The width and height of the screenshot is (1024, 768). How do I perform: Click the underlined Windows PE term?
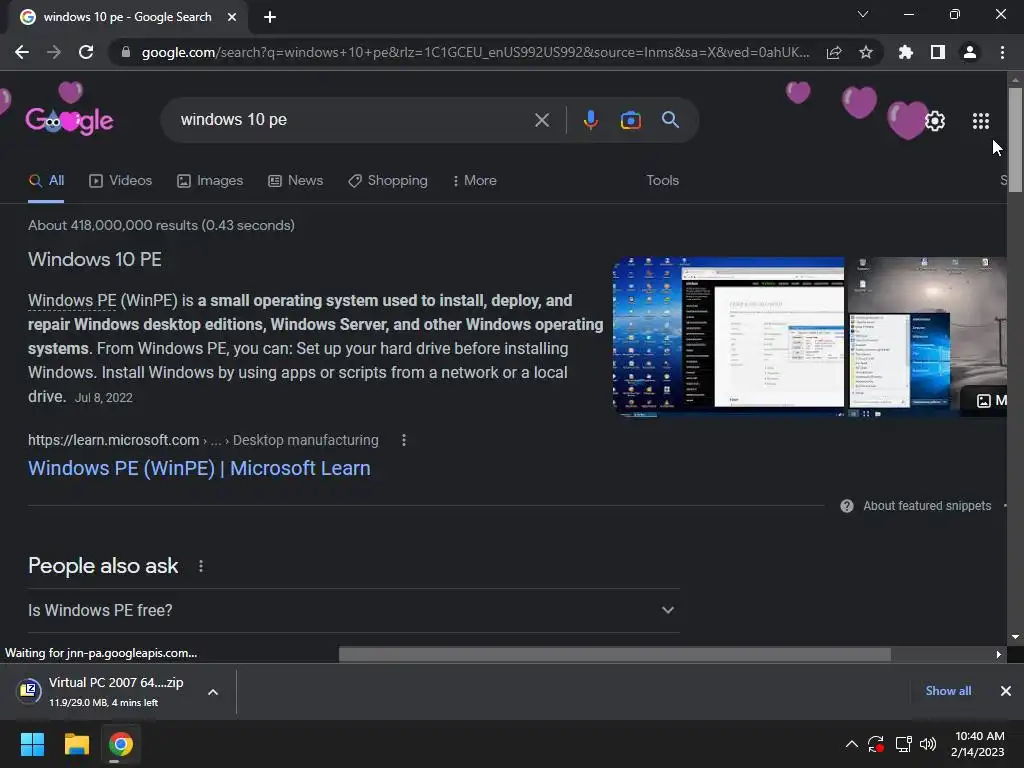72,300
